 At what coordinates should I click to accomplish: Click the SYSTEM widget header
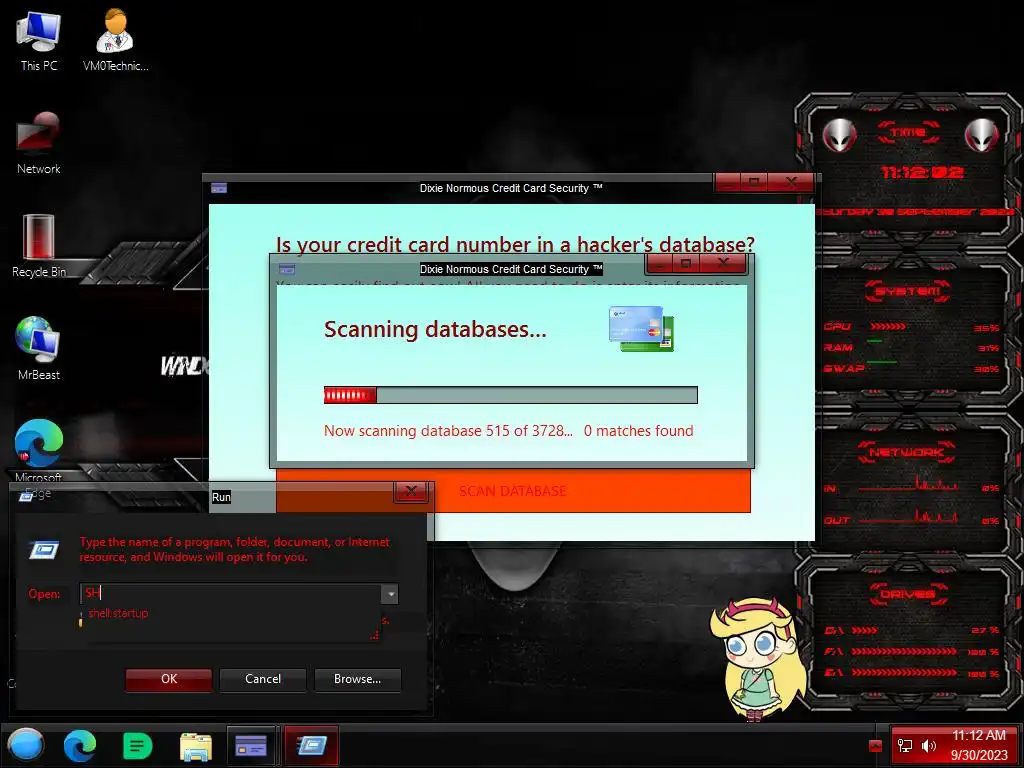coord(907,291)
